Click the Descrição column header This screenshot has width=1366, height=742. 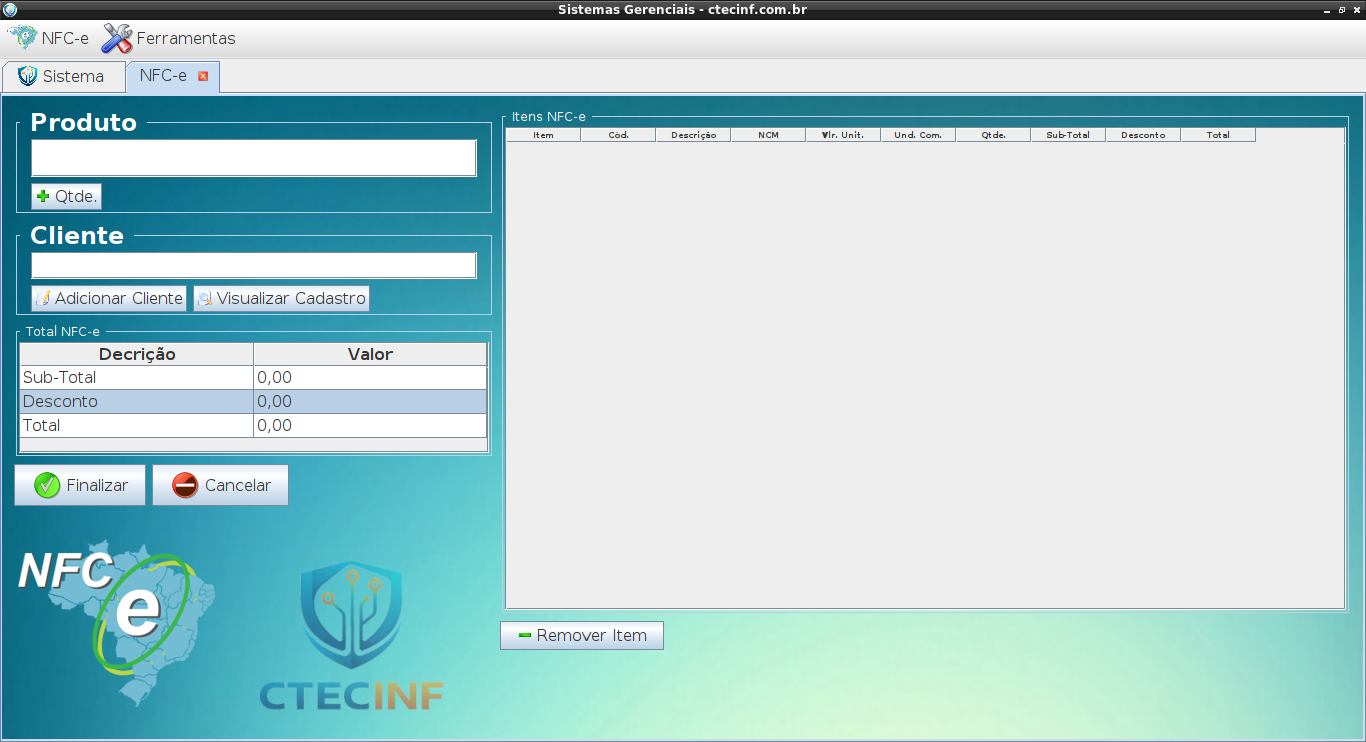693,135
